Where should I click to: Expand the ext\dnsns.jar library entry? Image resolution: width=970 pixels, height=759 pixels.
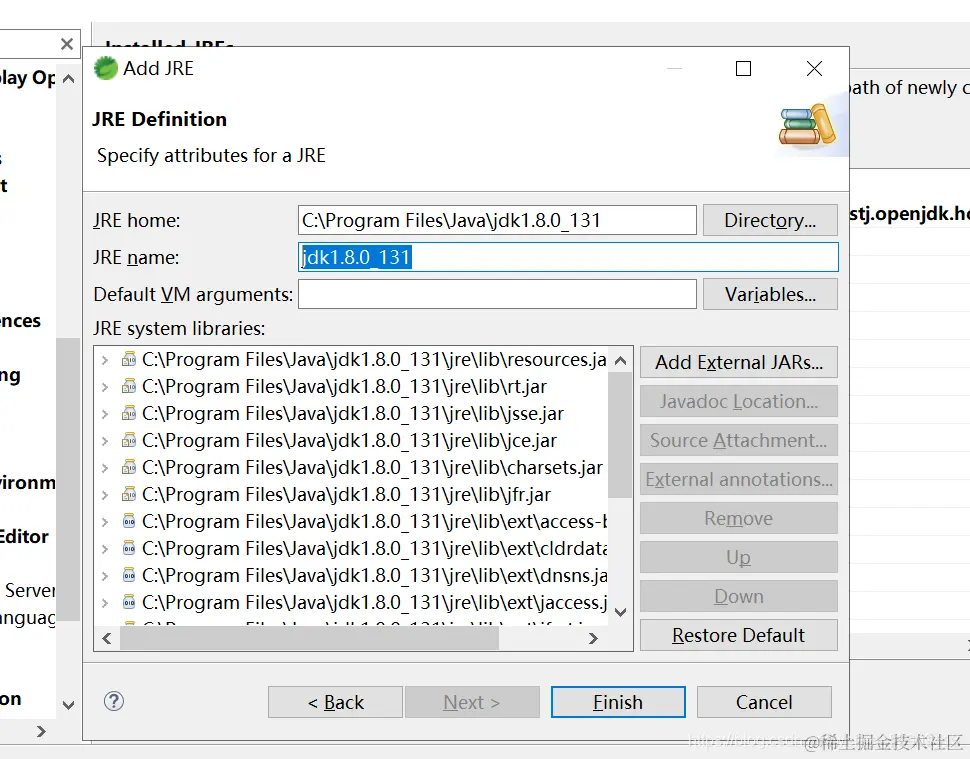pos(105,576)
